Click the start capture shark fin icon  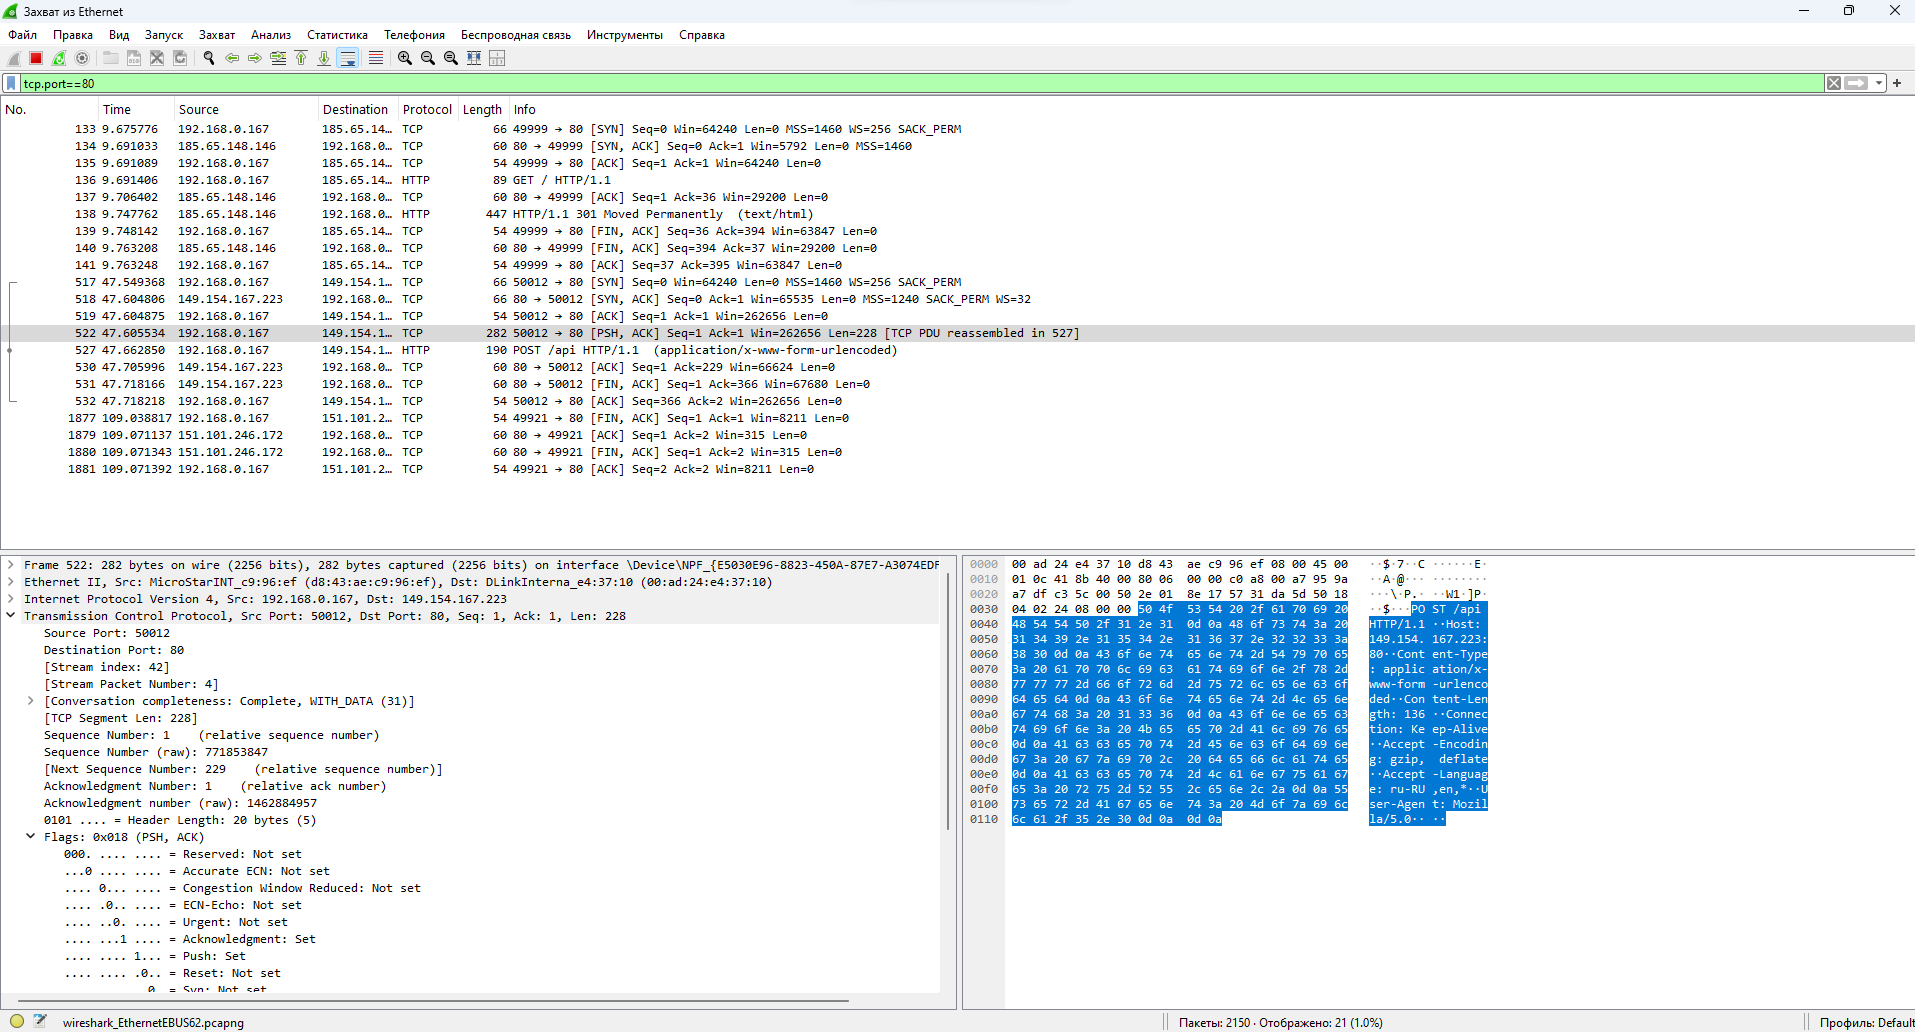14,58
